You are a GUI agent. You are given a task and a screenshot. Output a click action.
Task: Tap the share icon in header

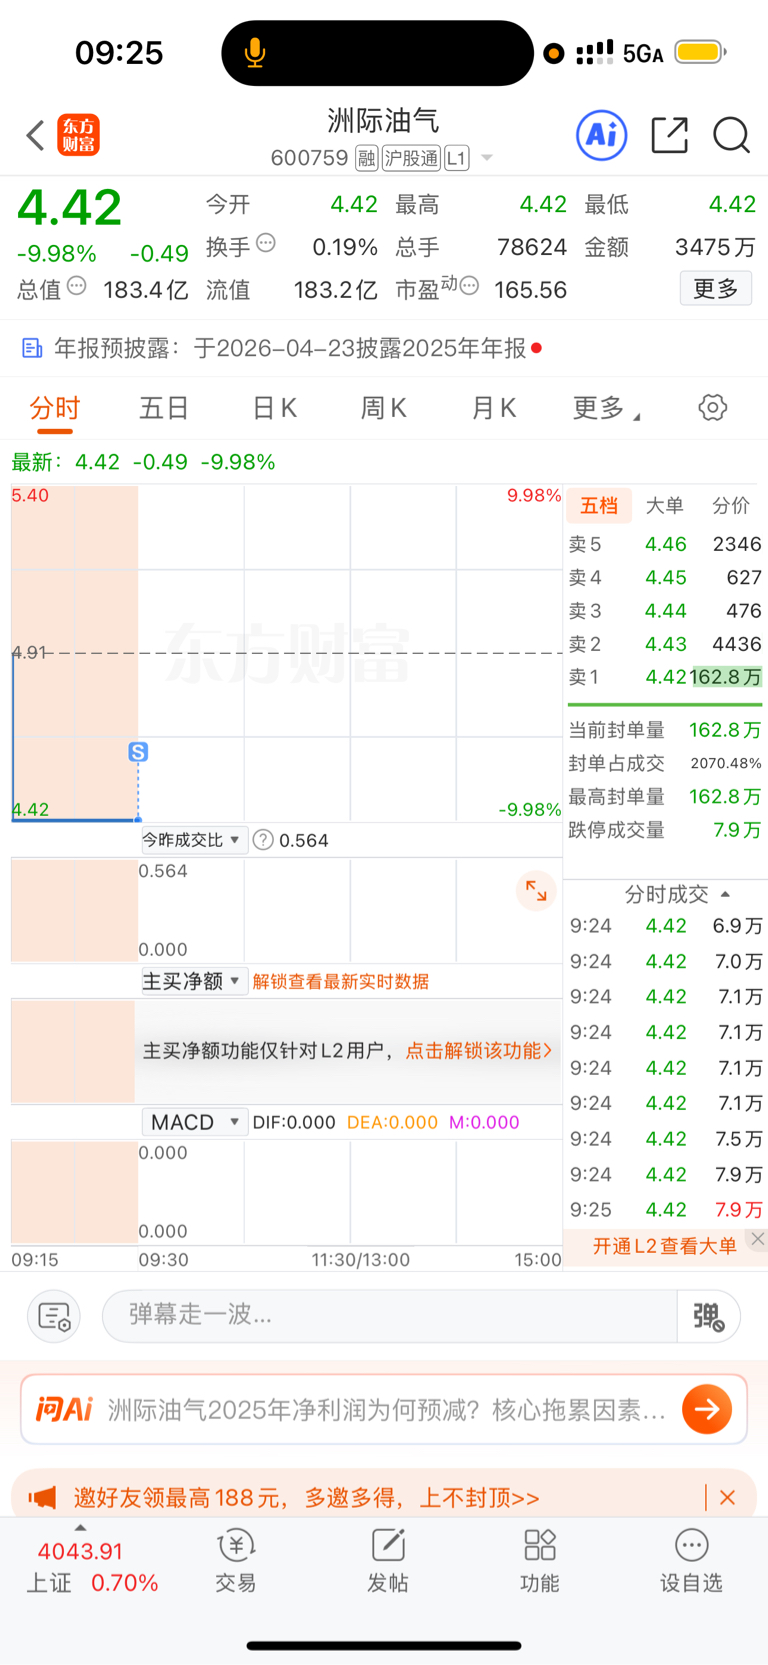669,135
